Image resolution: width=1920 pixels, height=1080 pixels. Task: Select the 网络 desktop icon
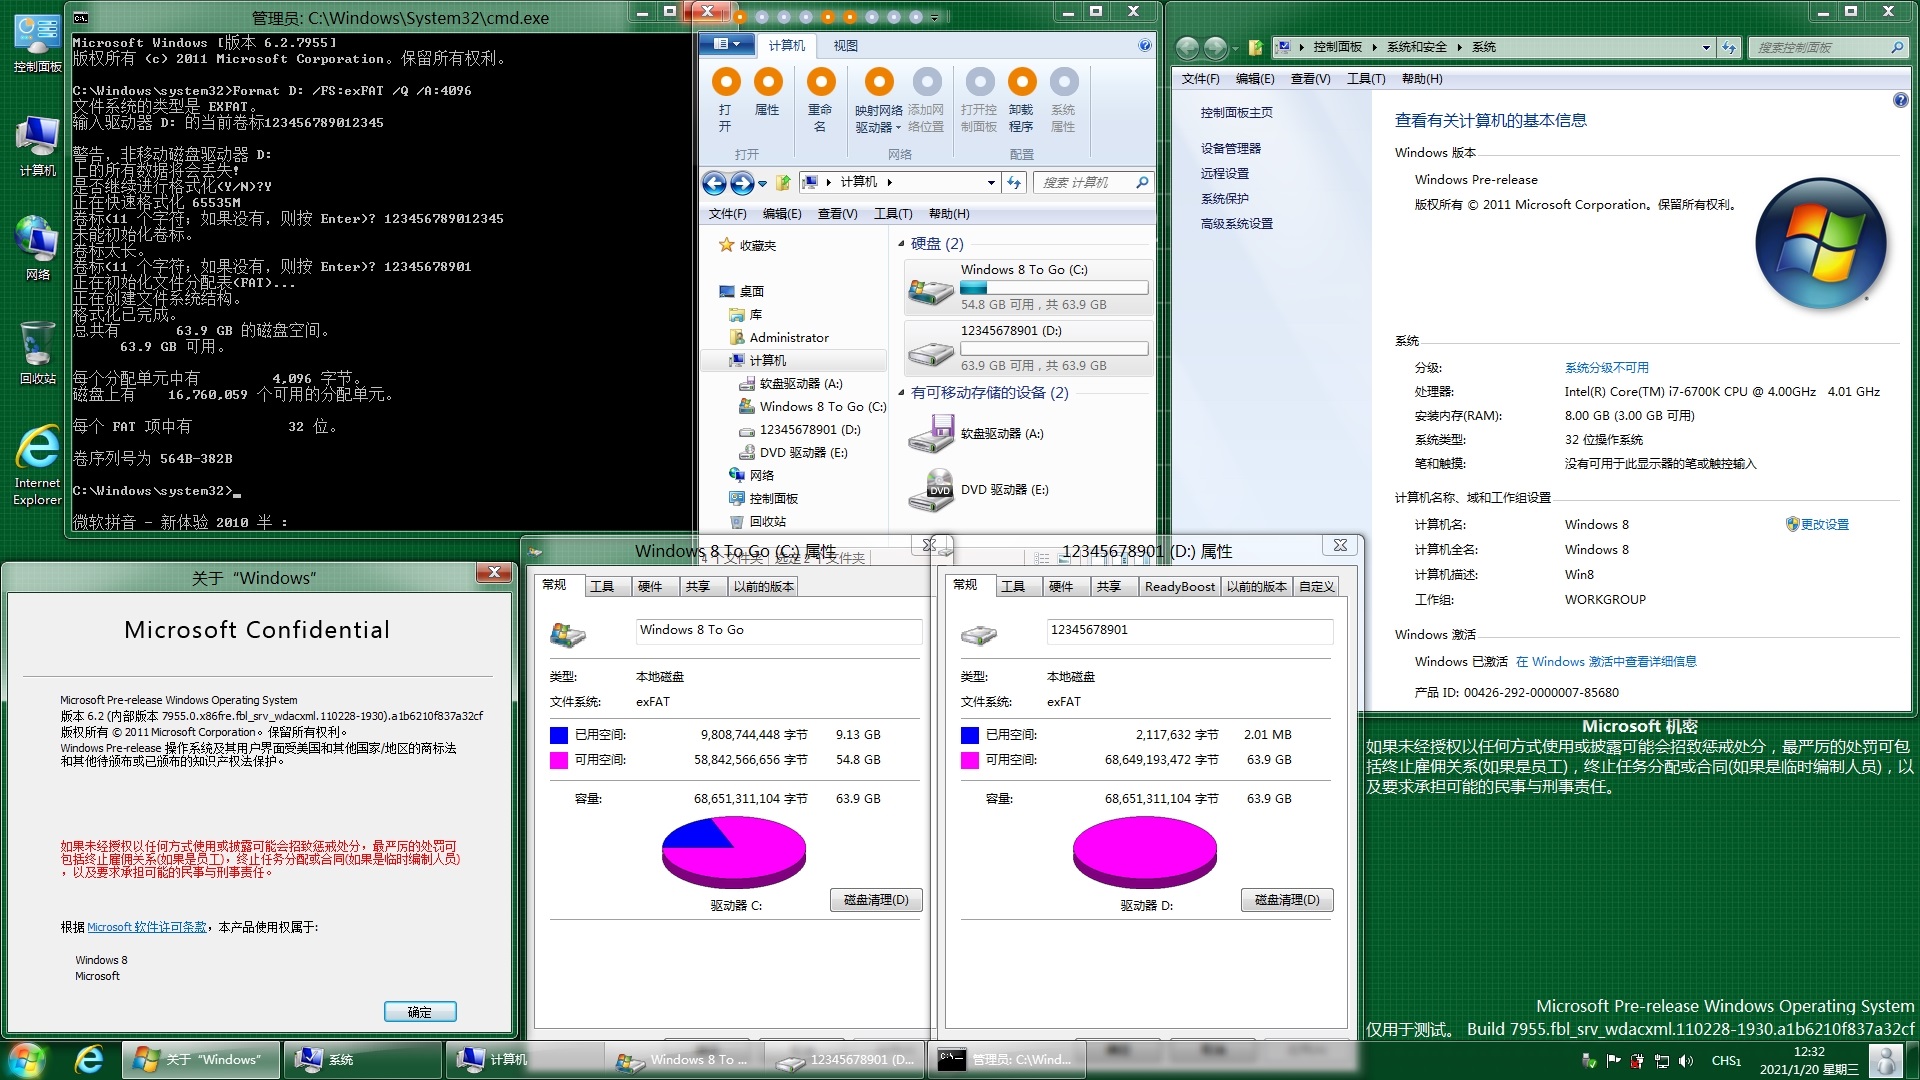tap(37, 249)
